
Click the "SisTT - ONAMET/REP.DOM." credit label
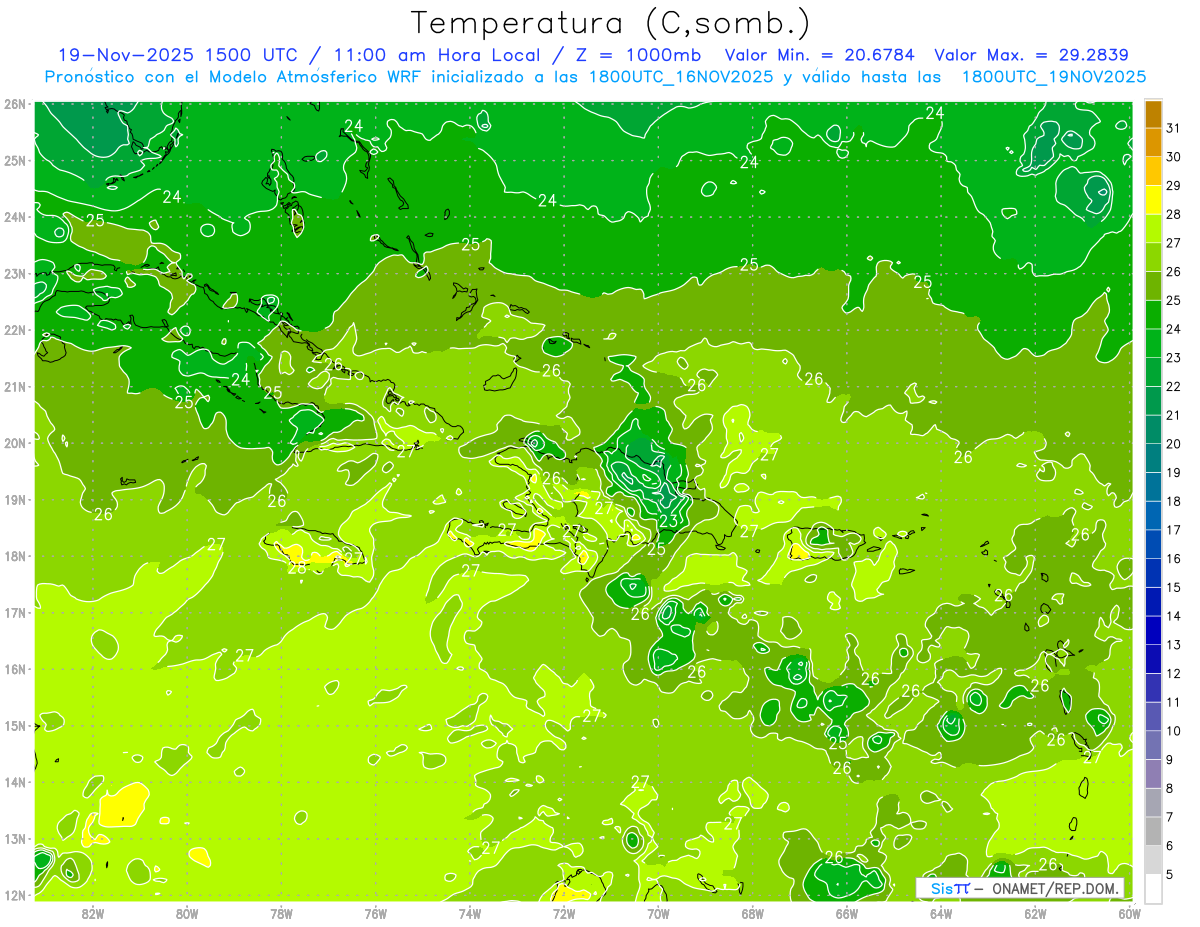pyautogui.click(x=1021, y=888)
